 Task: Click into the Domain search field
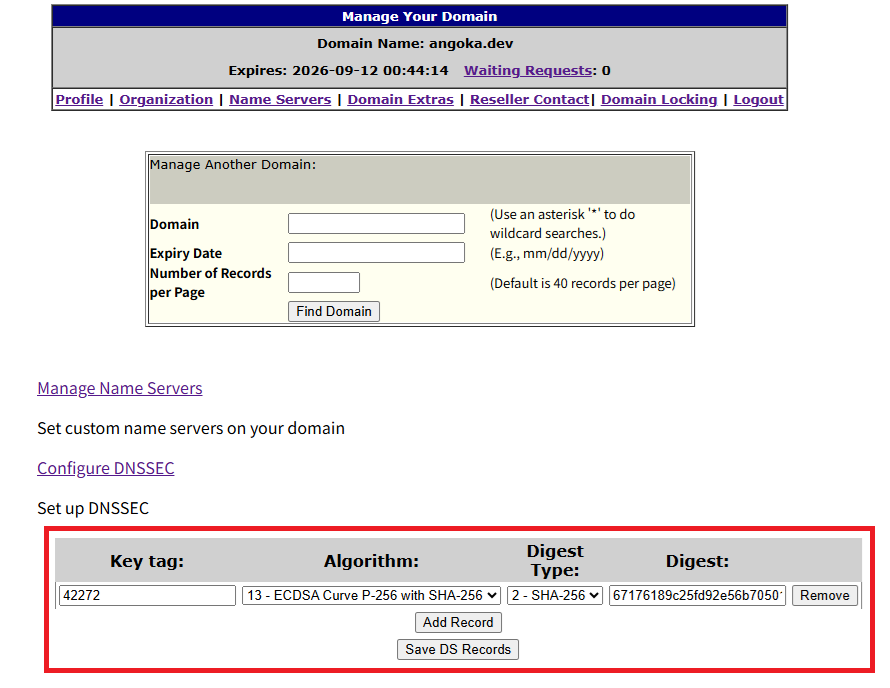(376, 224)
